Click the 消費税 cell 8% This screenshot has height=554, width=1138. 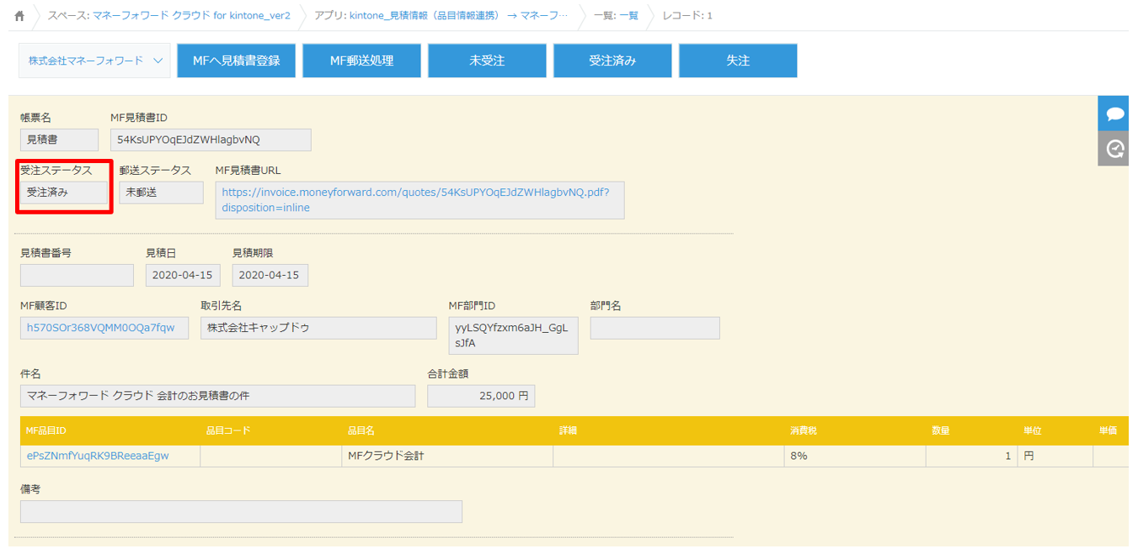855,455
